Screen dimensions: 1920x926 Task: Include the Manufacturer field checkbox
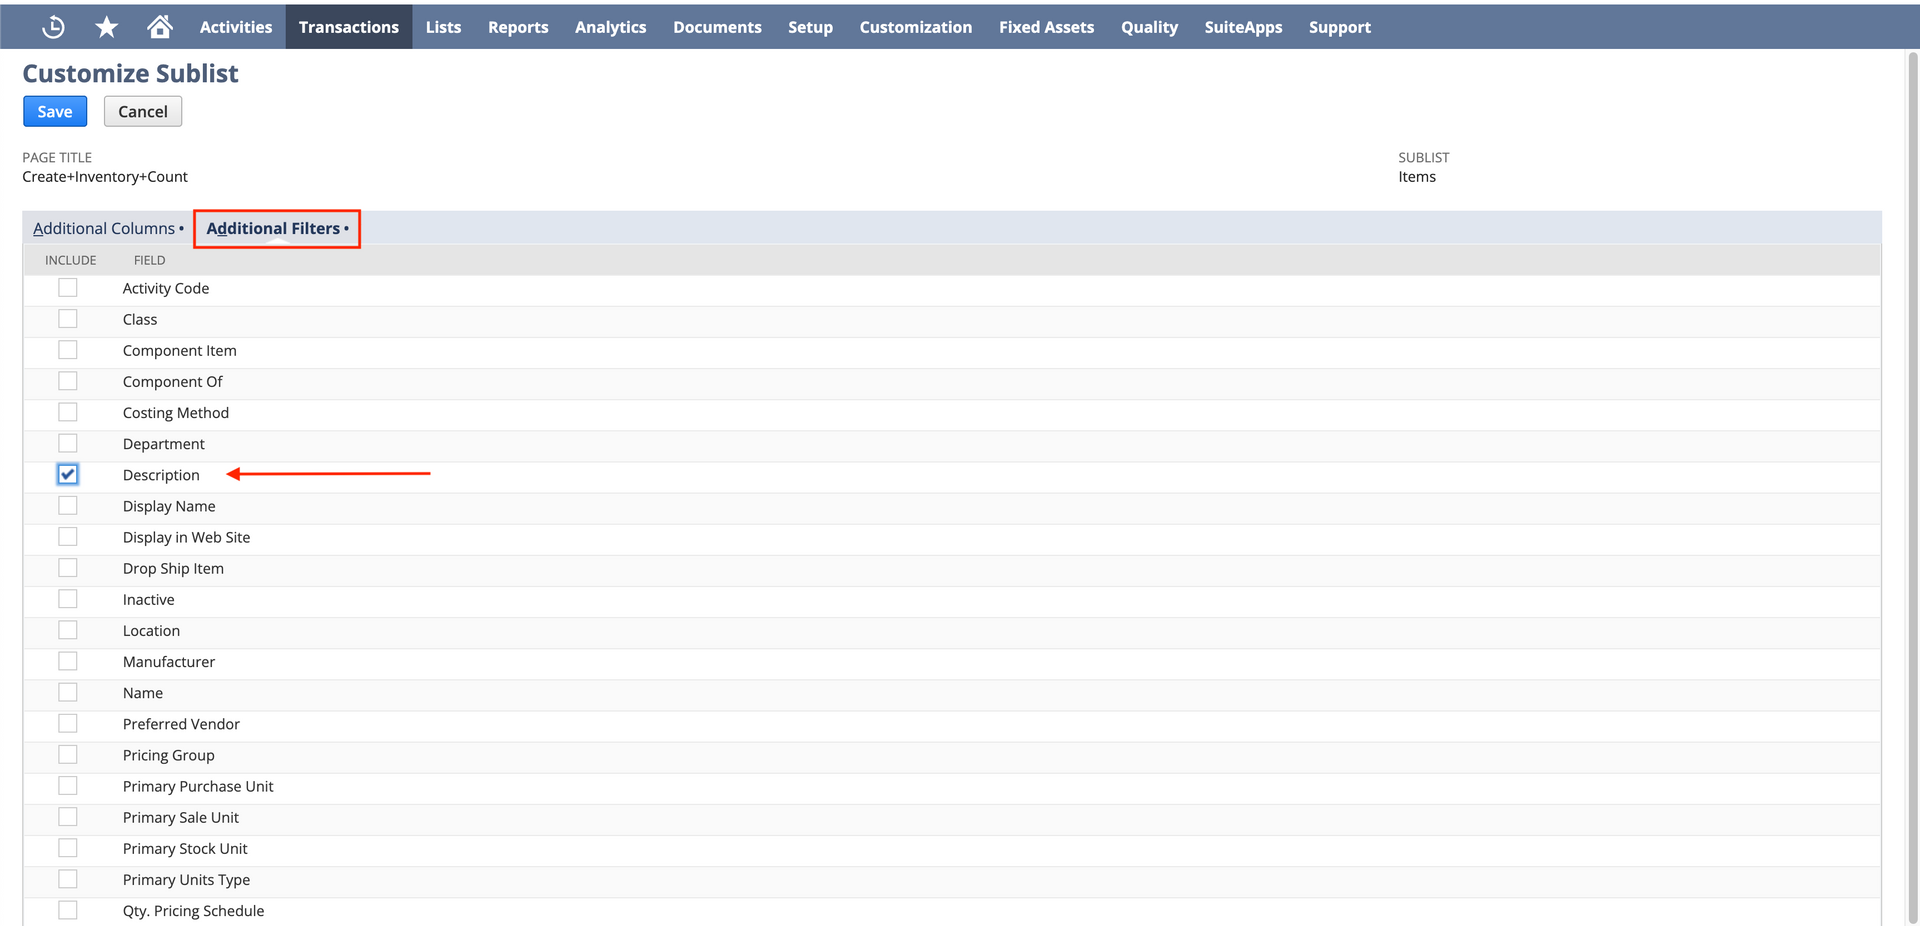click(68, 661)
